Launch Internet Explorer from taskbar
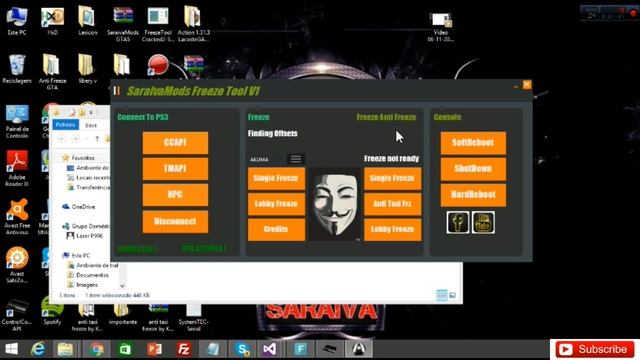Image resolution: width=640 pixels, height=360 pixels. [38, 350]
